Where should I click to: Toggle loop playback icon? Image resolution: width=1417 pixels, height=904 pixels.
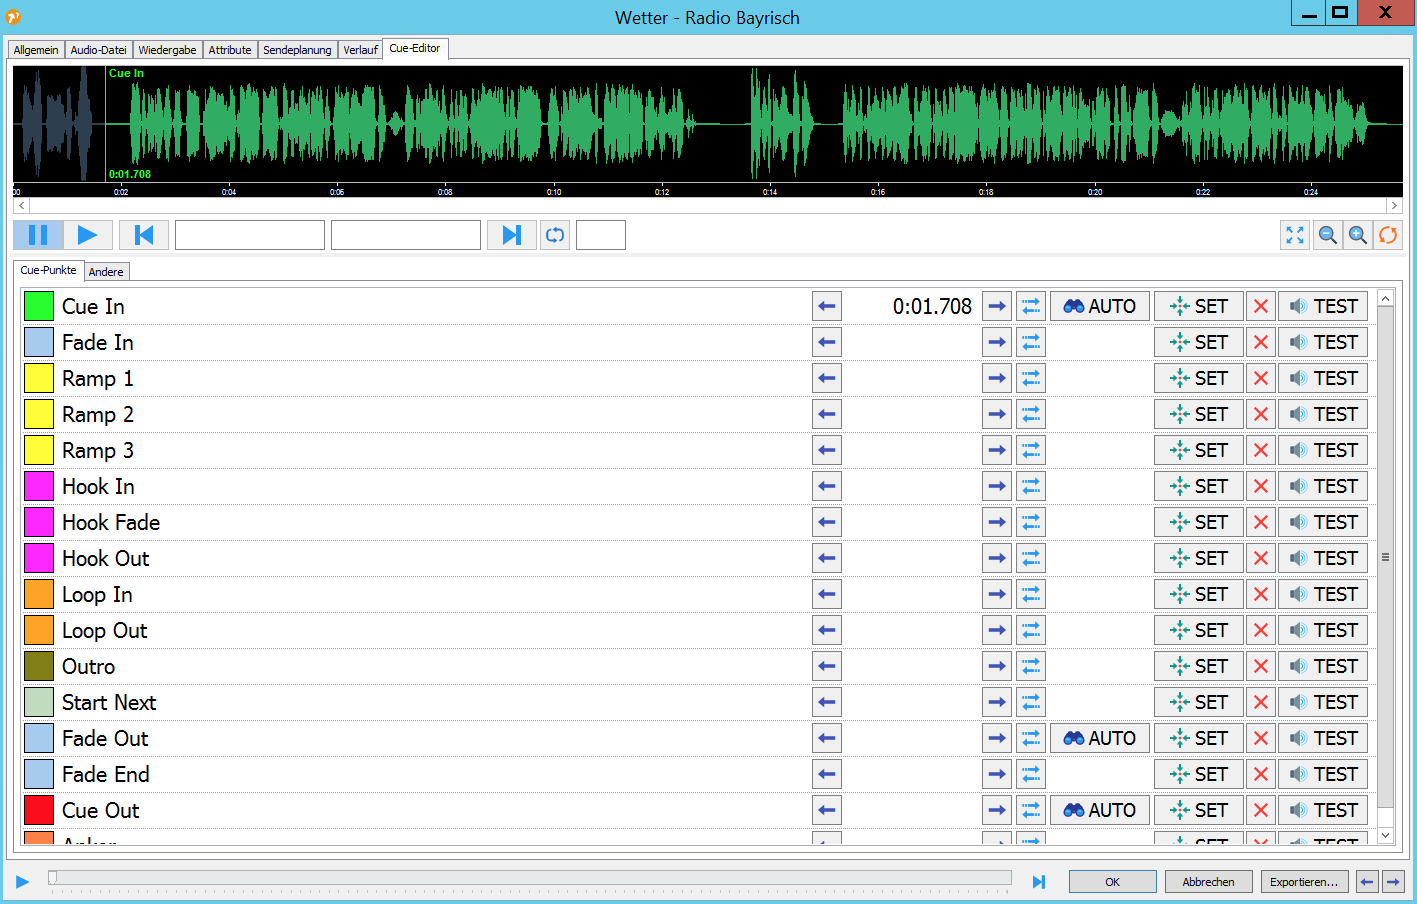(555, 235)
